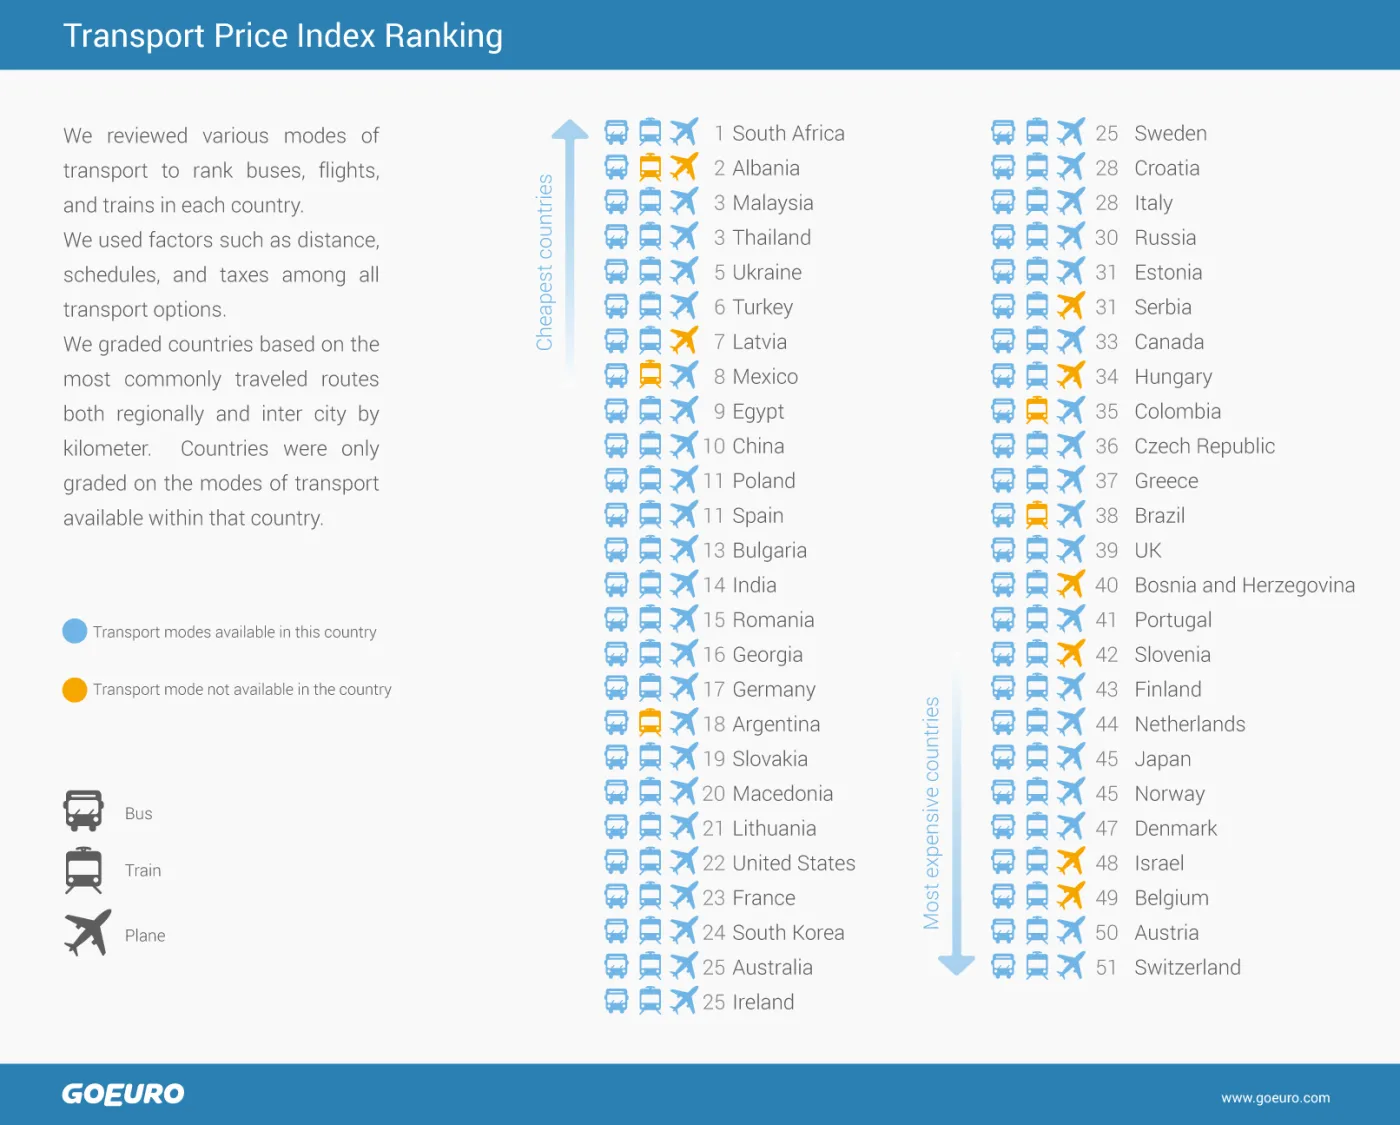Click South Africa's blue bus icon
Viewport: 1400px width, 1125px height.
616,132
